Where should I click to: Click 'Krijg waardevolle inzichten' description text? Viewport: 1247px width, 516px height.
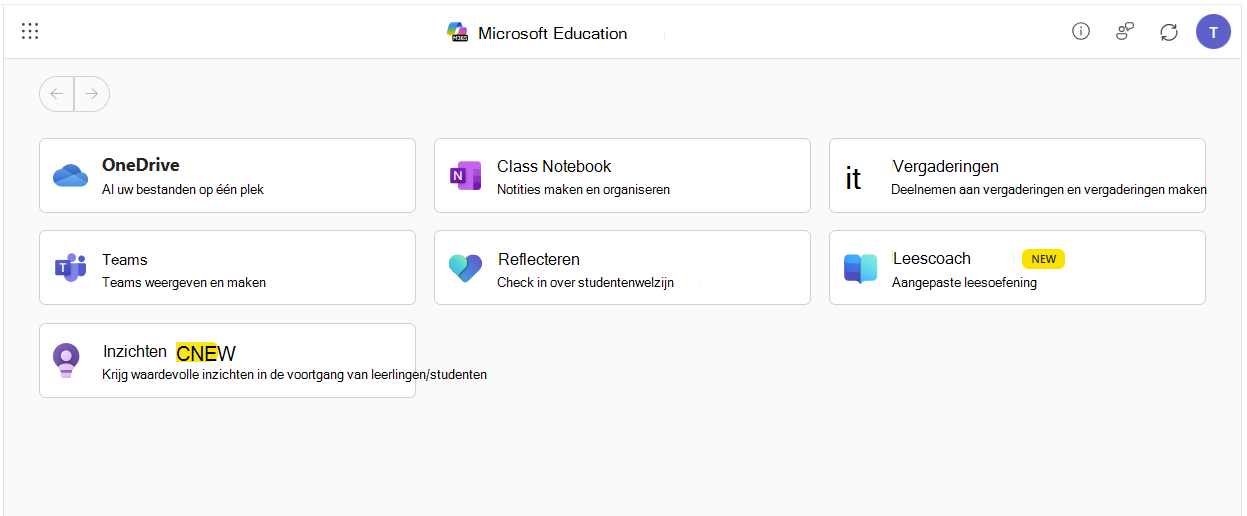click(x=294, y=375)
